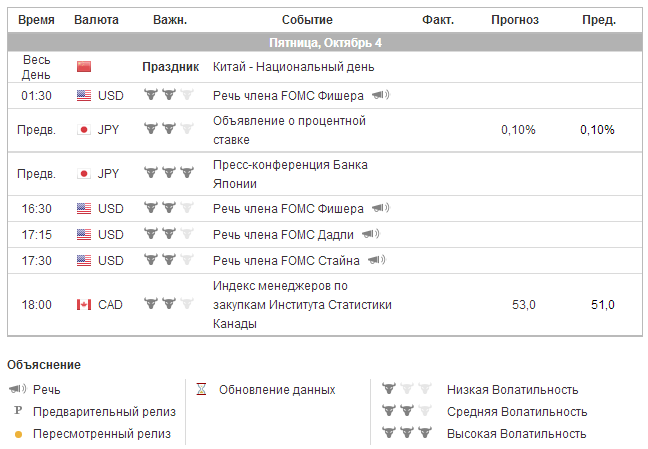The width and height of the screenshot is (648, 449).
Task: Click the 53,0 forecast value for CAD
Action: tap(524, 304)
